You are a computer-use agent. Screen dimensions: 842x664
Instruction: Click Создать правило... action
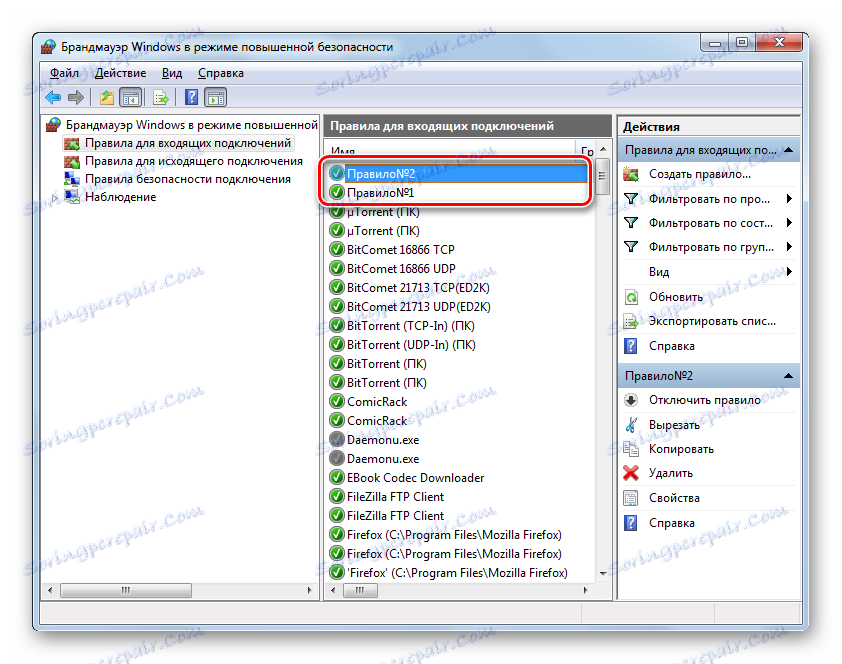click(700, 174)
